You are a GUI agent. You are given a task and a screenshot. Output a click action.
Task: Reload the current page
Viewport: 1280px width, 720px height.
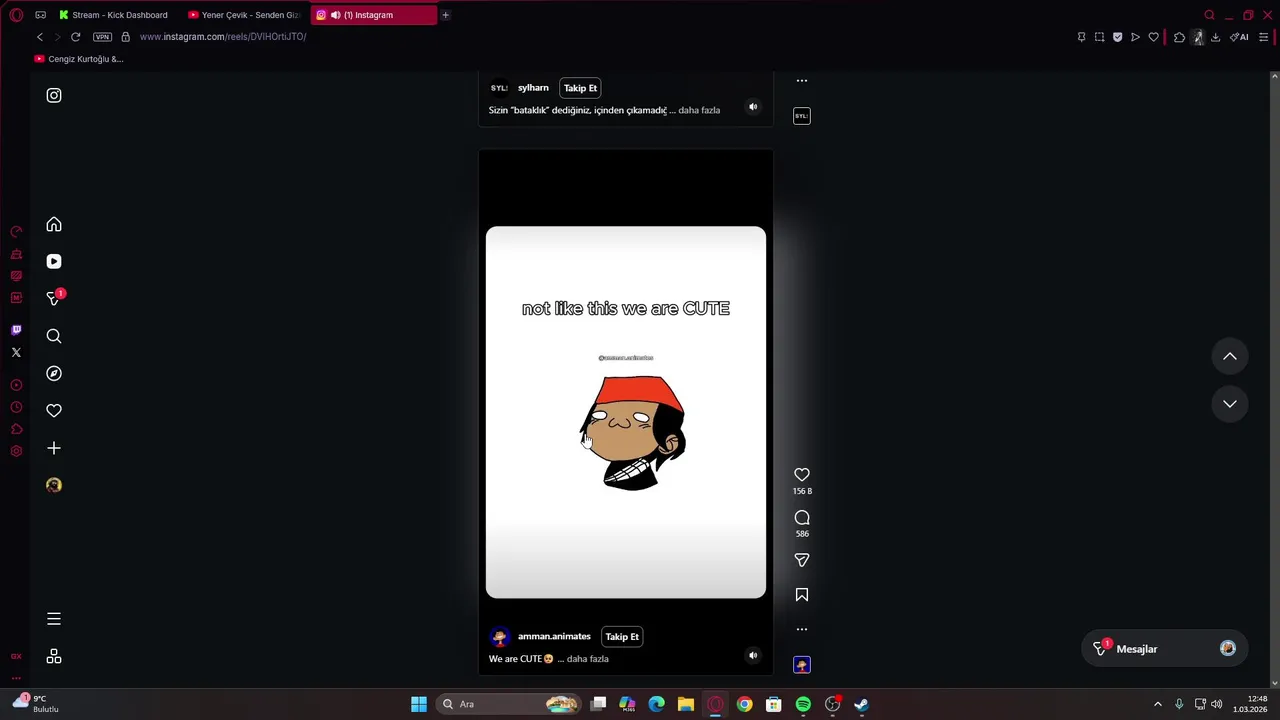point(75,37)
